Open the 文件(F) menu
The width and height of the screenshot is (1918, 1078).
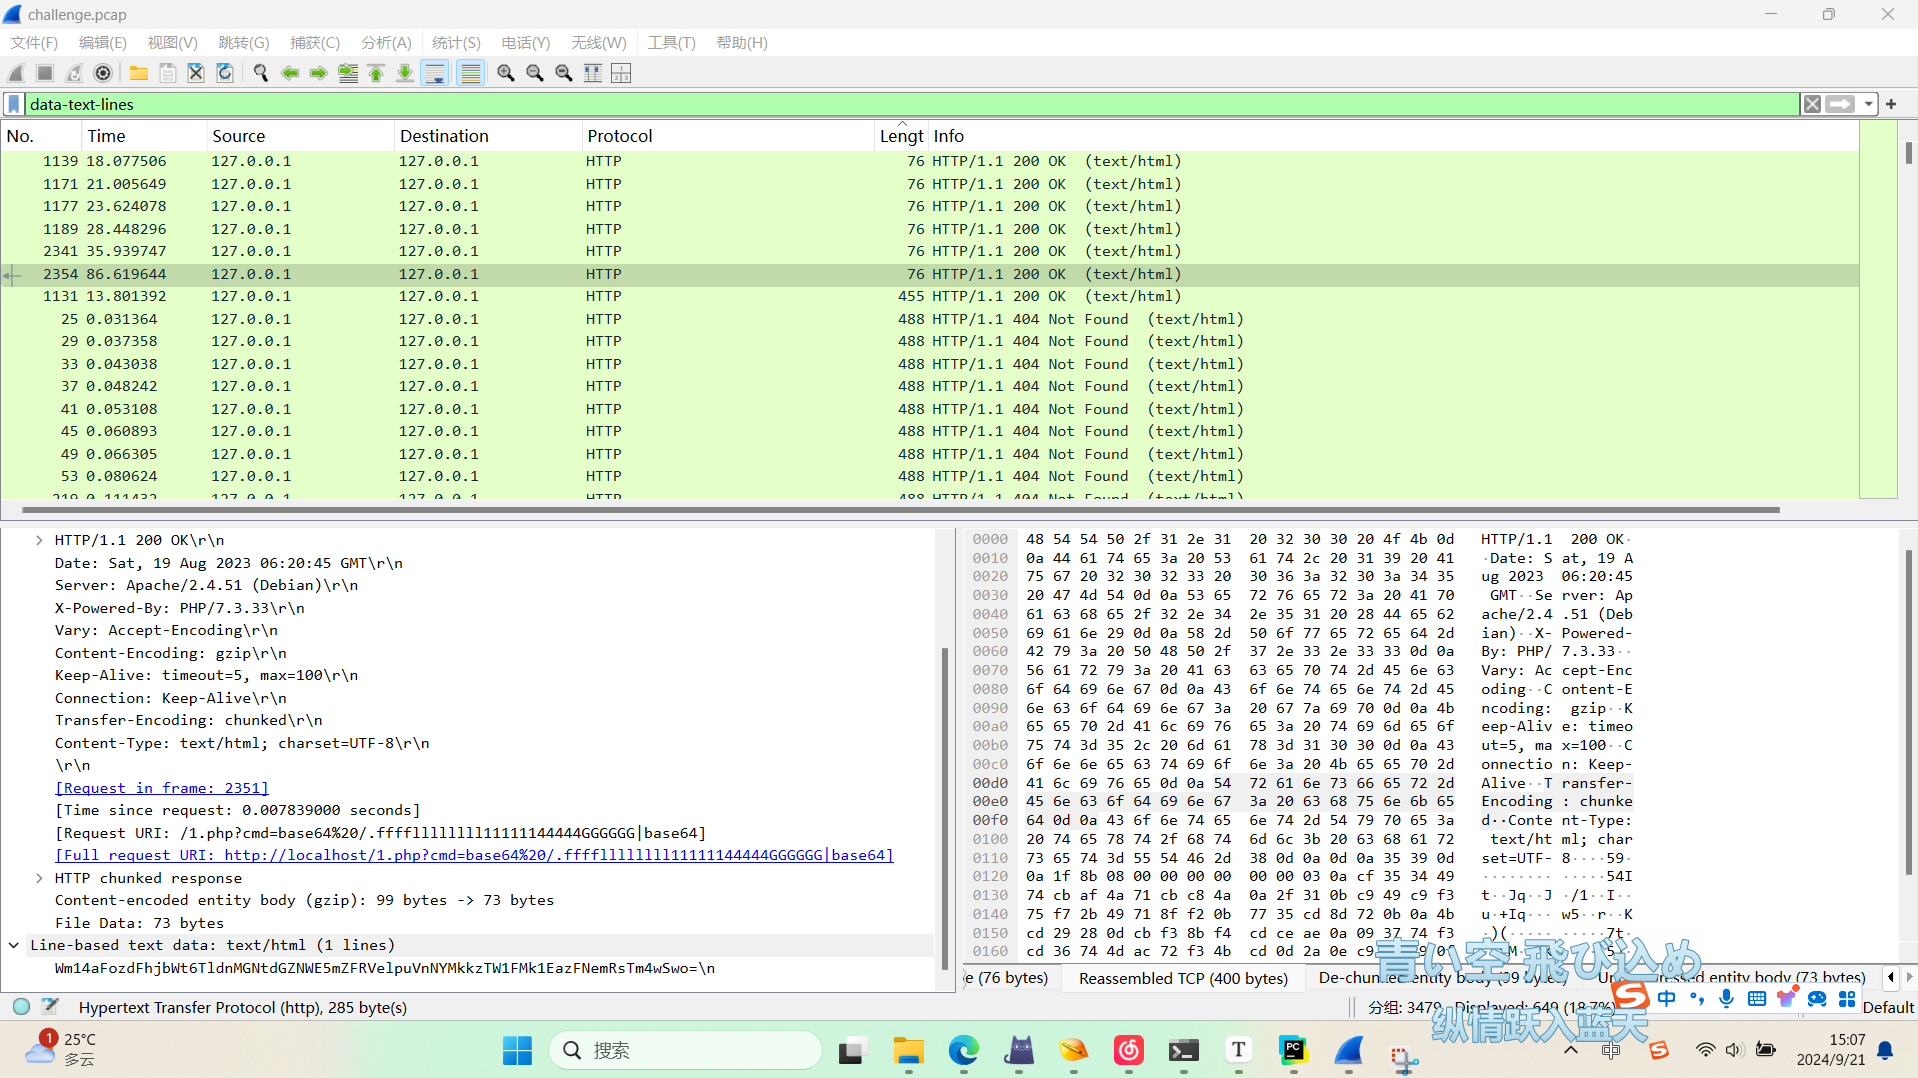34,42
